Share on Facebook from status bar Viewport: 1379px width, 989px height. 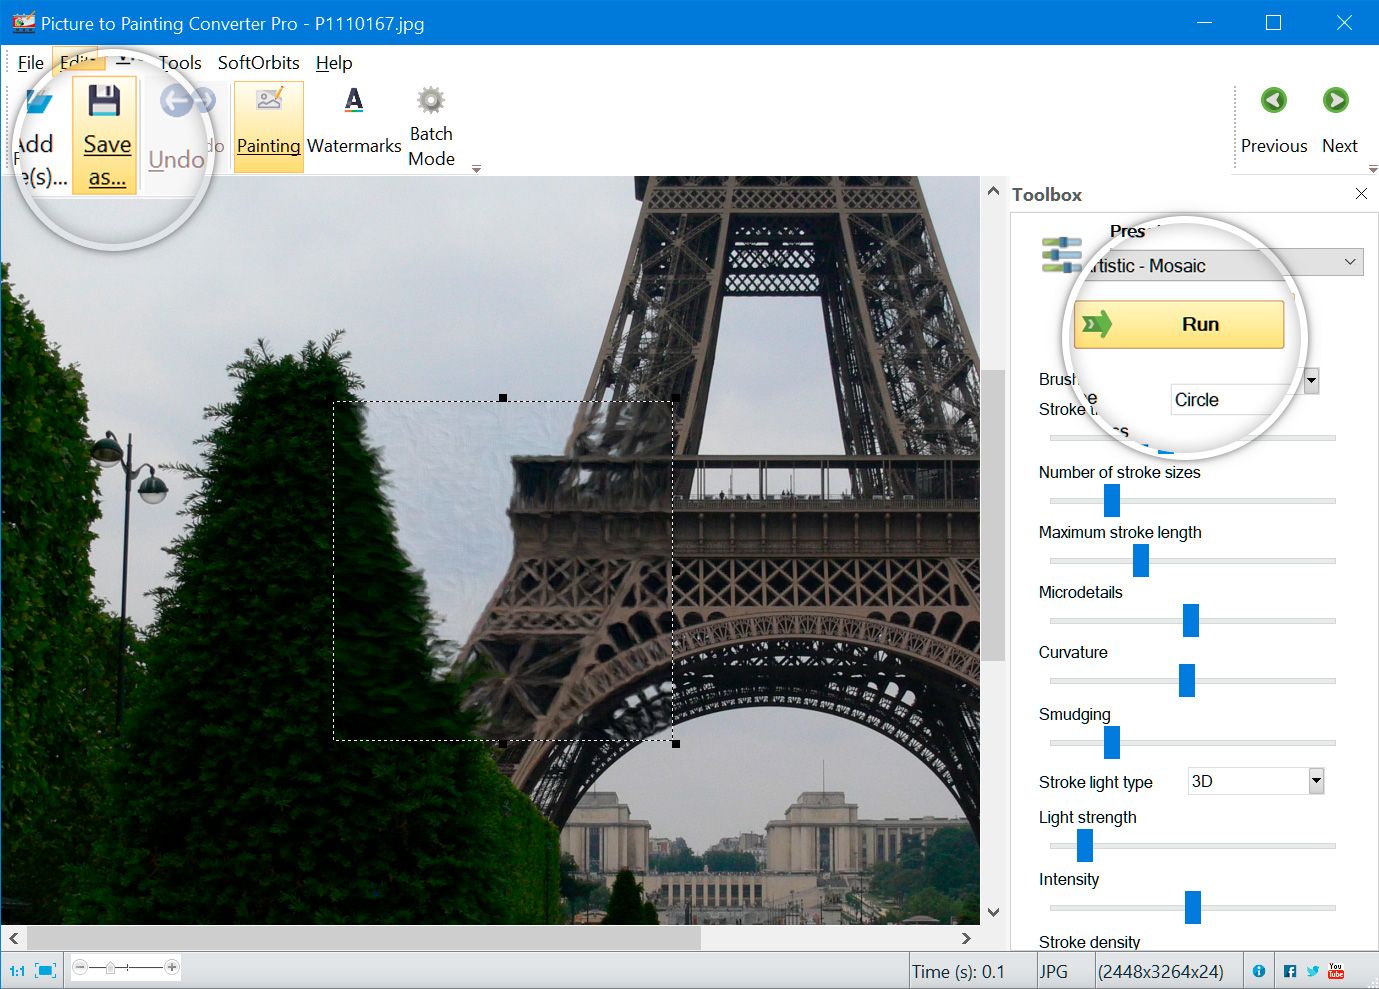point(1288,970)
